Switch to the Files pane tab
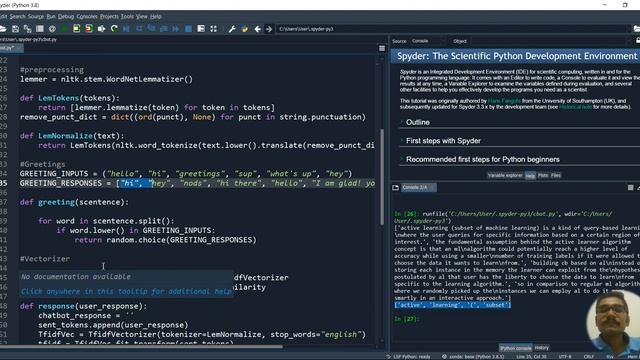The width and height of the screenshot is (640, 360). [556, 175]
